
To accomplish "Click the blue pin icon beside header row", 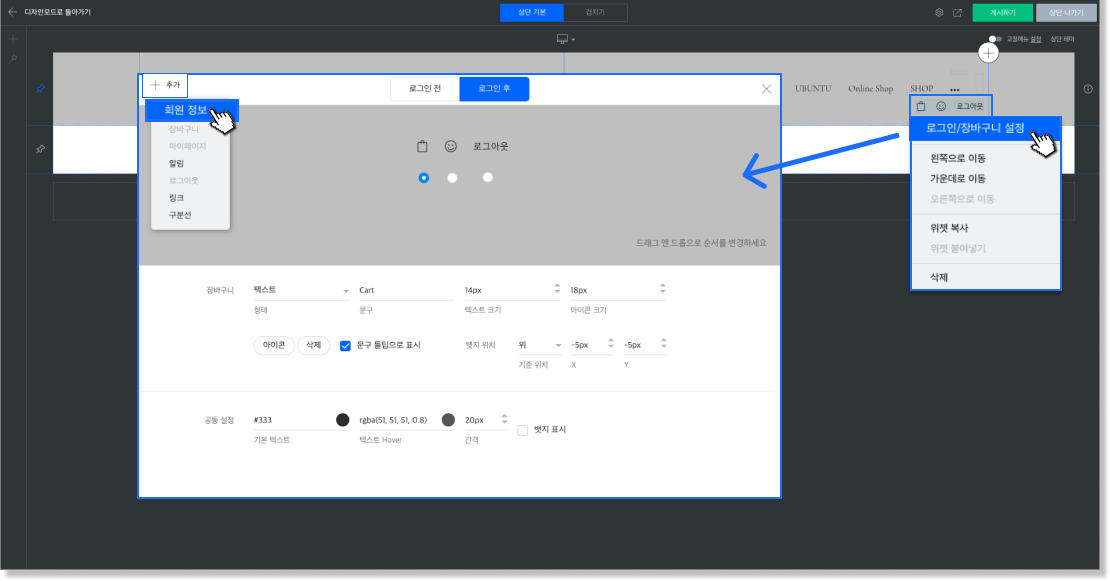I will [x=40, y=88].
